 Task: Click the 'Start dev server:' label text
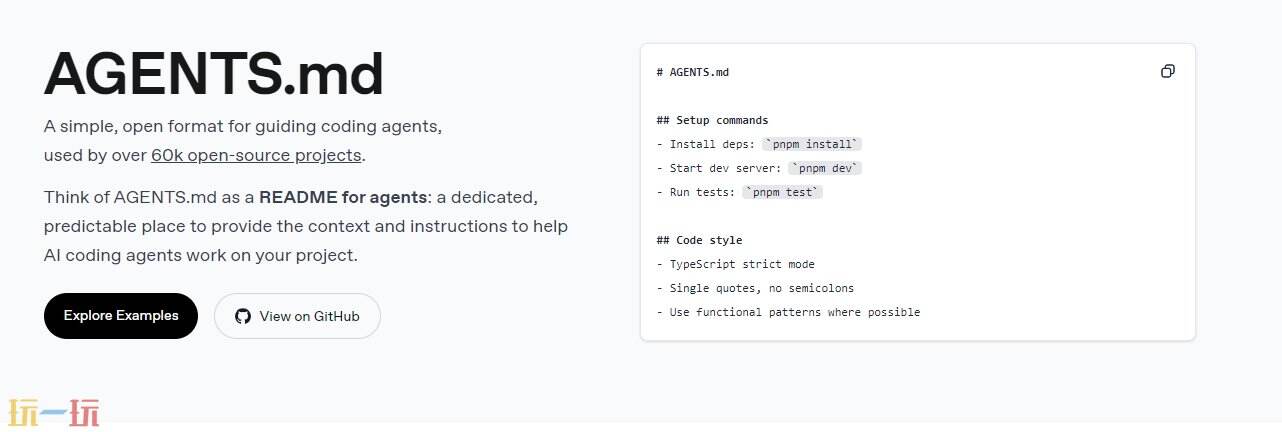coord(724,168)
